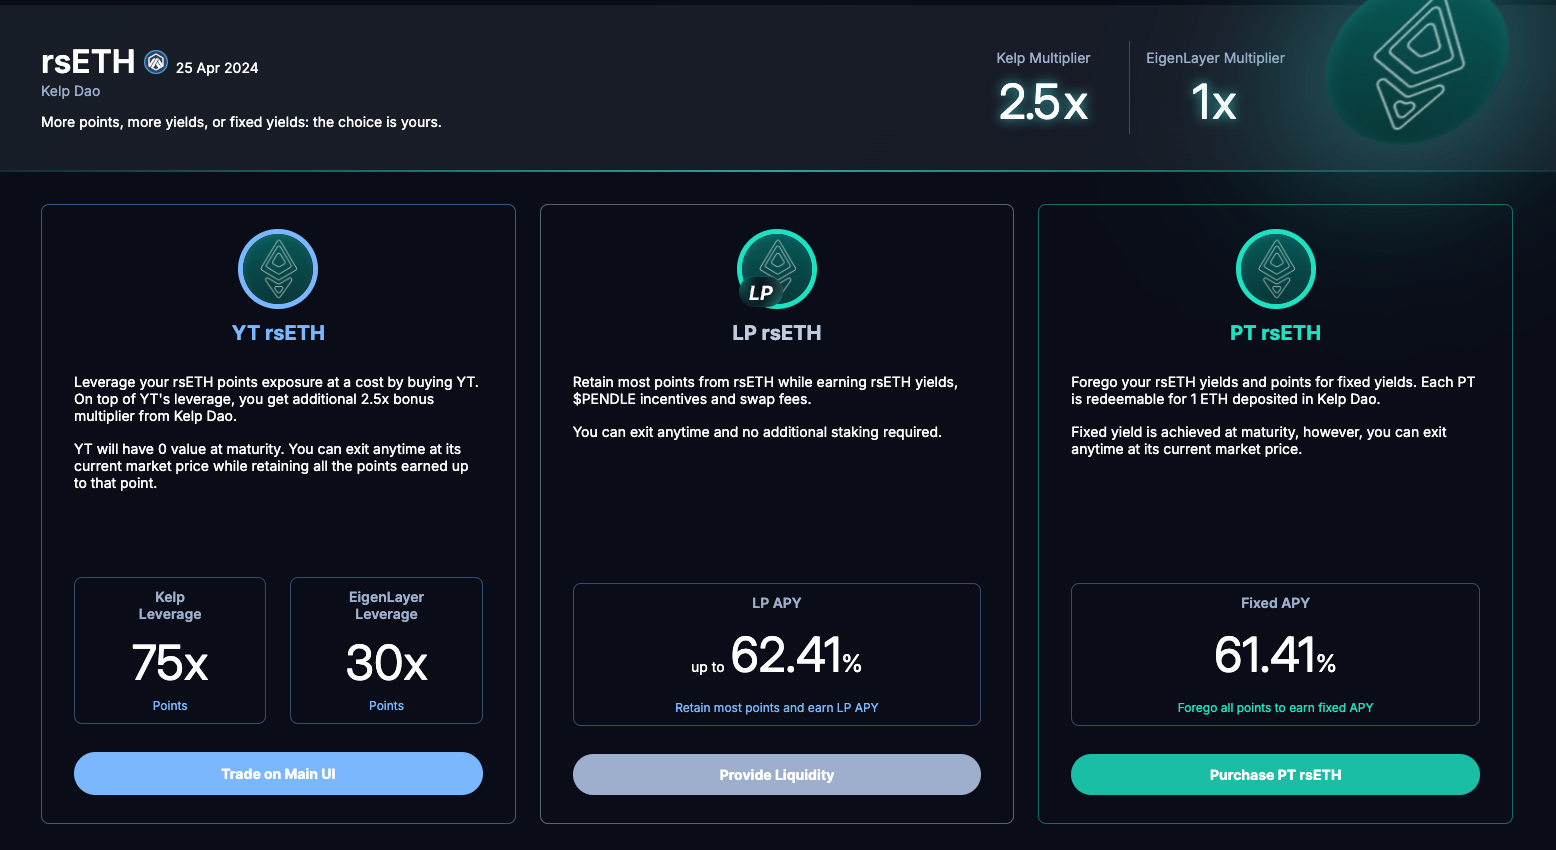
Task: Click the Kelp Dao badge icon beside rsETH
Action: coord(156,62)
